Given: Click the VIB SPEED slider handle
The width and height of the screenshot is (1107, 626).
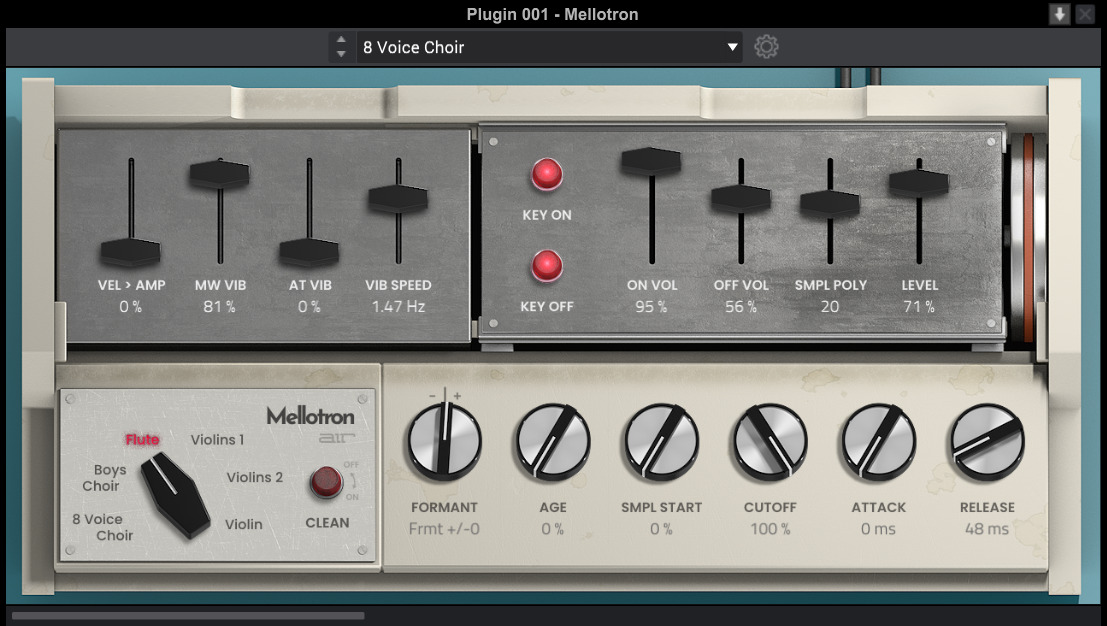Looking at the screenshot, I should (398, 198).
